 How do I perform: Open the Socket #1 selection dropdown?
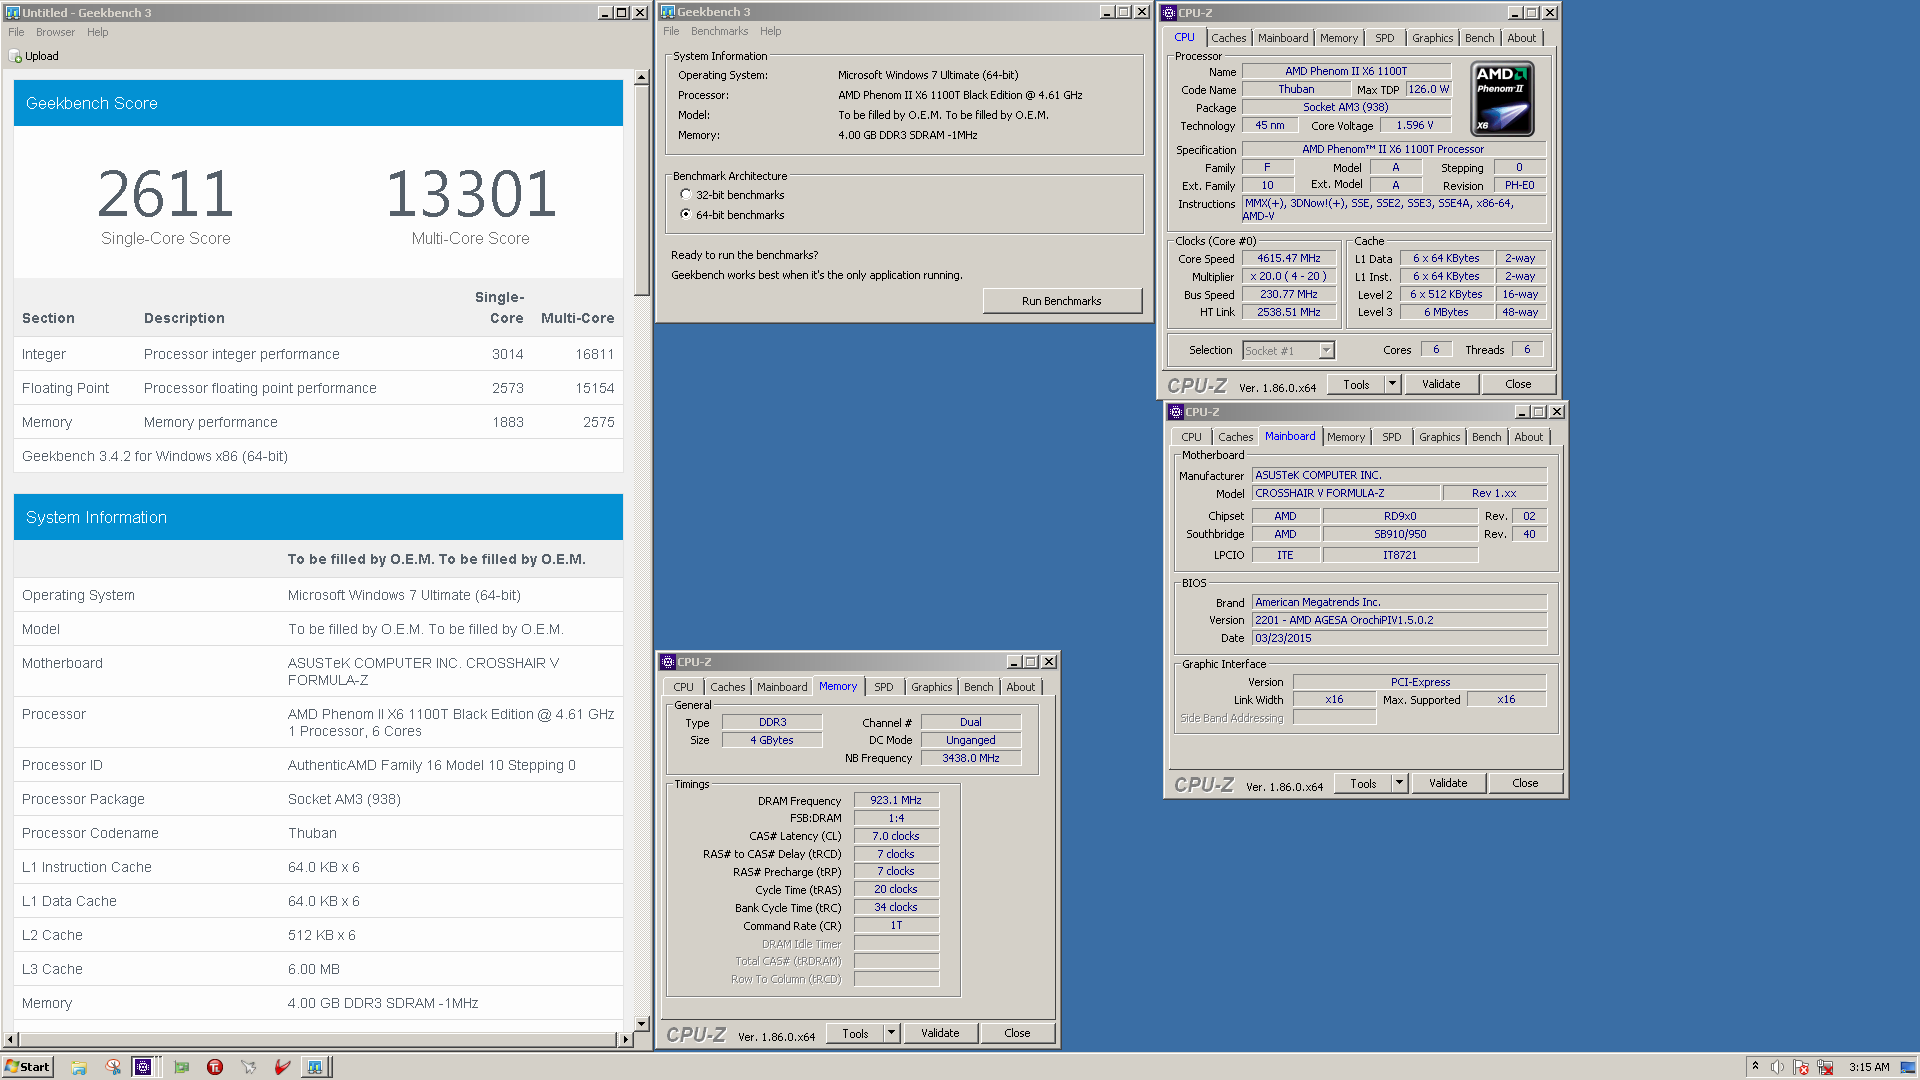coord(1326,351)
